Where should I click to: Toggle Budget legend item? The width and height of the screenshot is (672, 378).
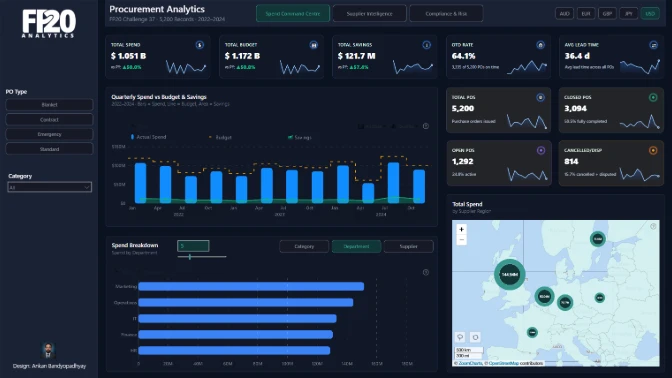[220, 138]
